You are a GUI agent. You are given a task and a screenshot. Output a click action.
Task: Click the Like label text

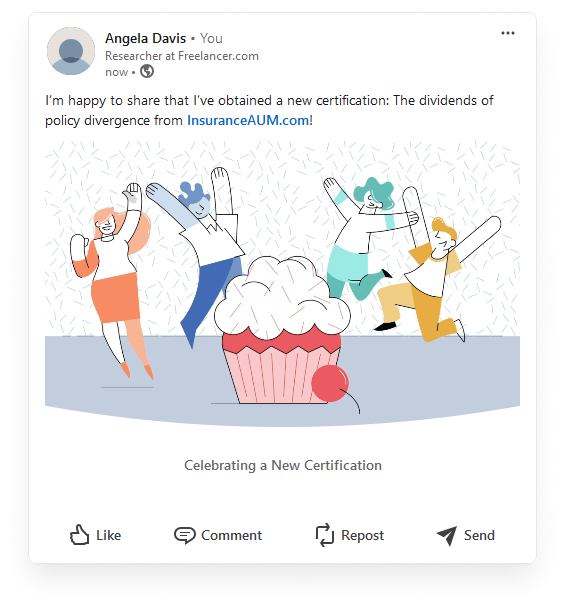[x=109, y=535]
